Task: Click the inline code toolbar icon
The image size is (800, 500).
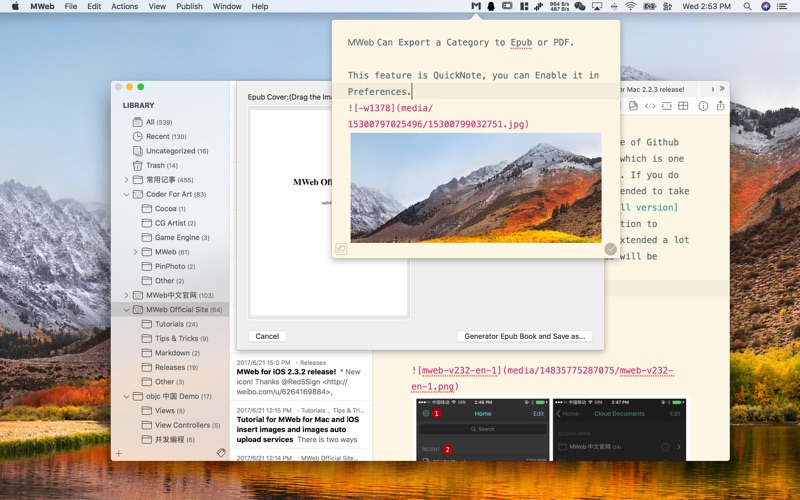Action: pyautogui.click(x=650, y=106)
